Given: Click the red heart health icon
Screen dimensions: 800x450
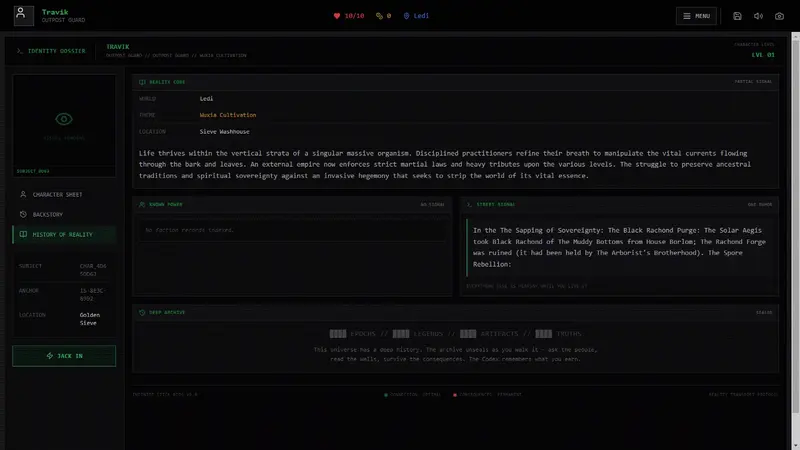Looking at the screenshot, I should click(x=337, y=16).
